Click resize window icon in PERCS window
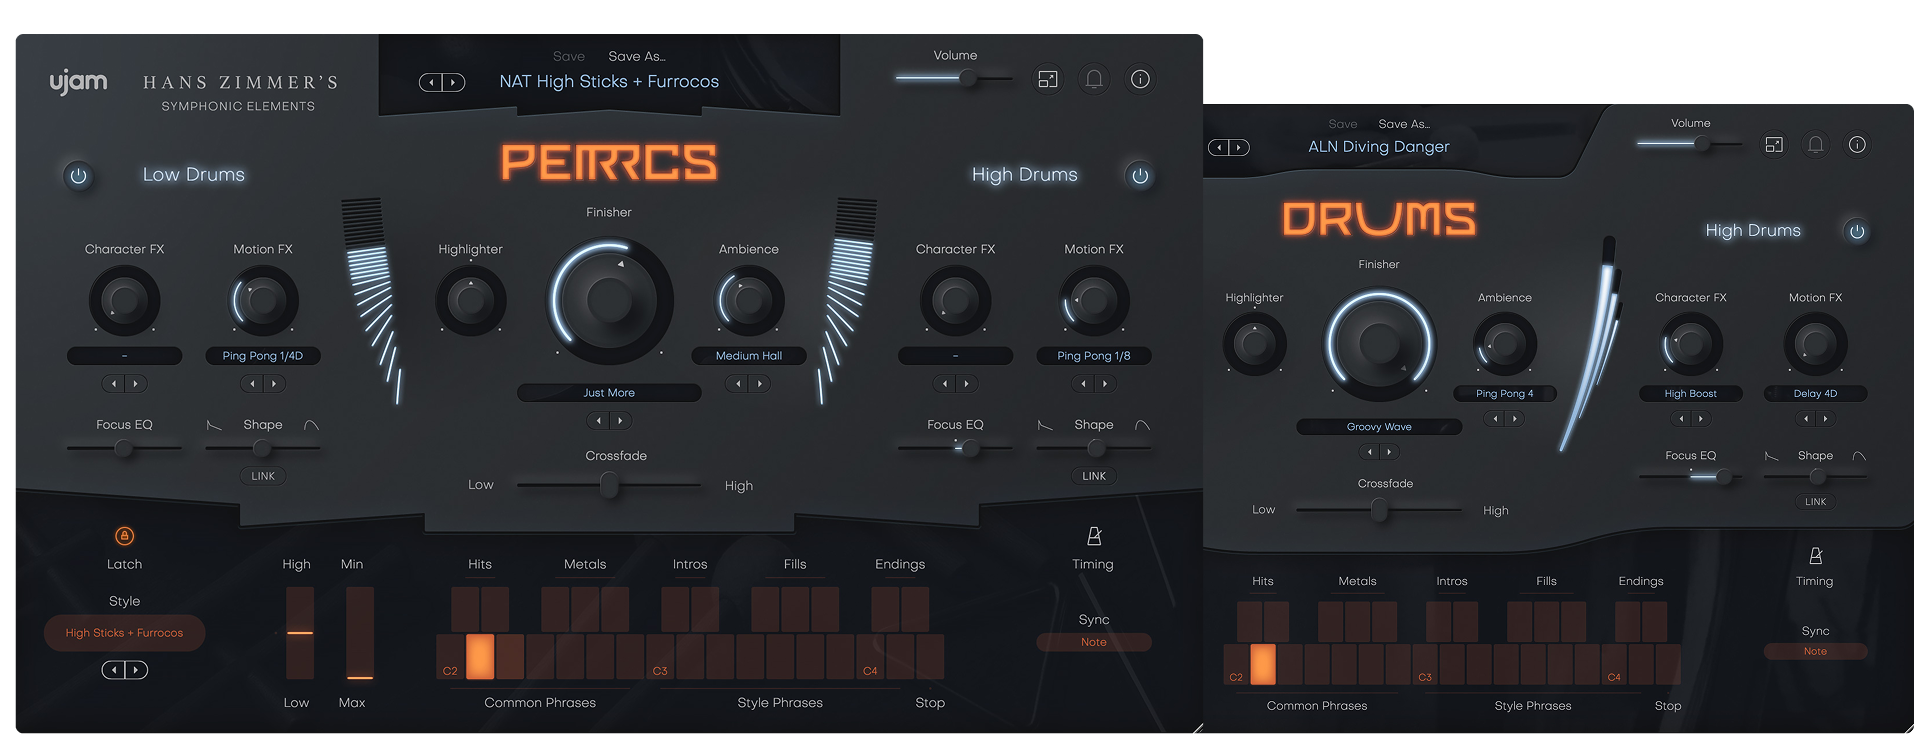 (1048, 79)
